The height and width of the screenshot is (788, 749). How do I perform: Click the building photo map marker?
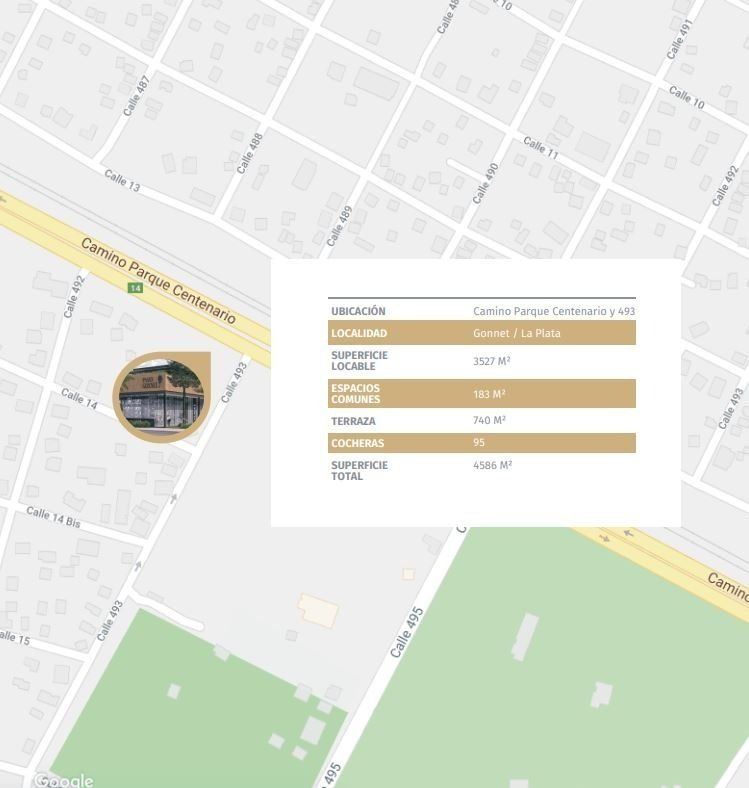(161, 397)
